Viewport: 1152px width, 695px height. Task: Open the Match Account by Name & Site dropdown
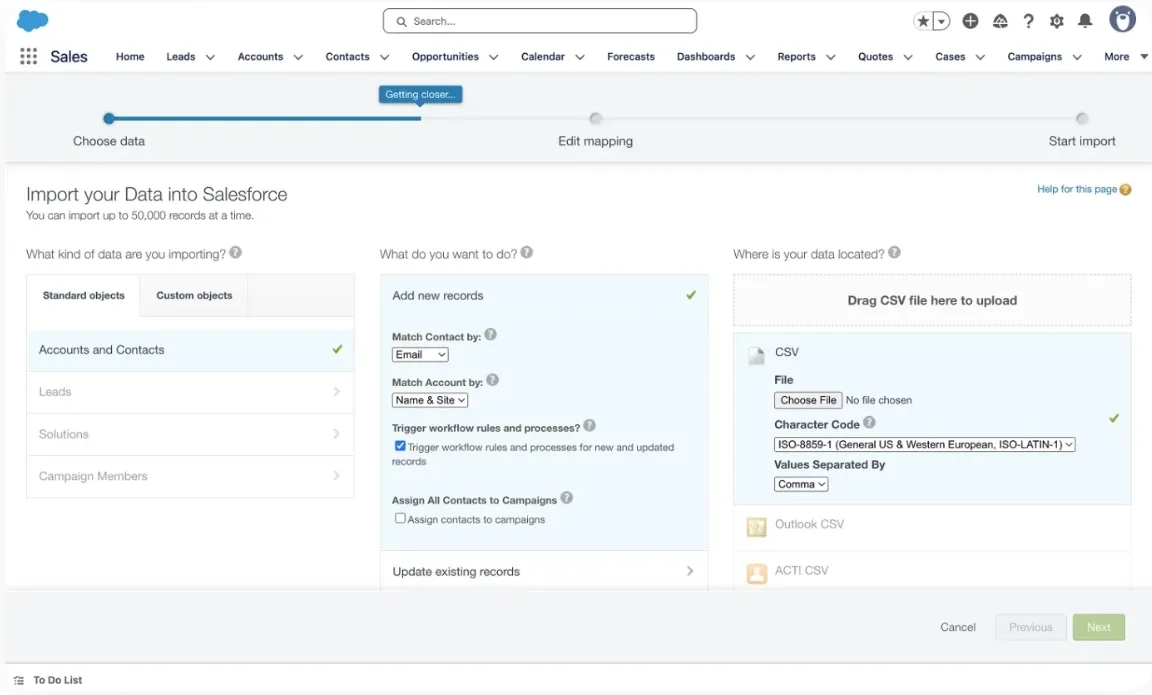[430, 400]
